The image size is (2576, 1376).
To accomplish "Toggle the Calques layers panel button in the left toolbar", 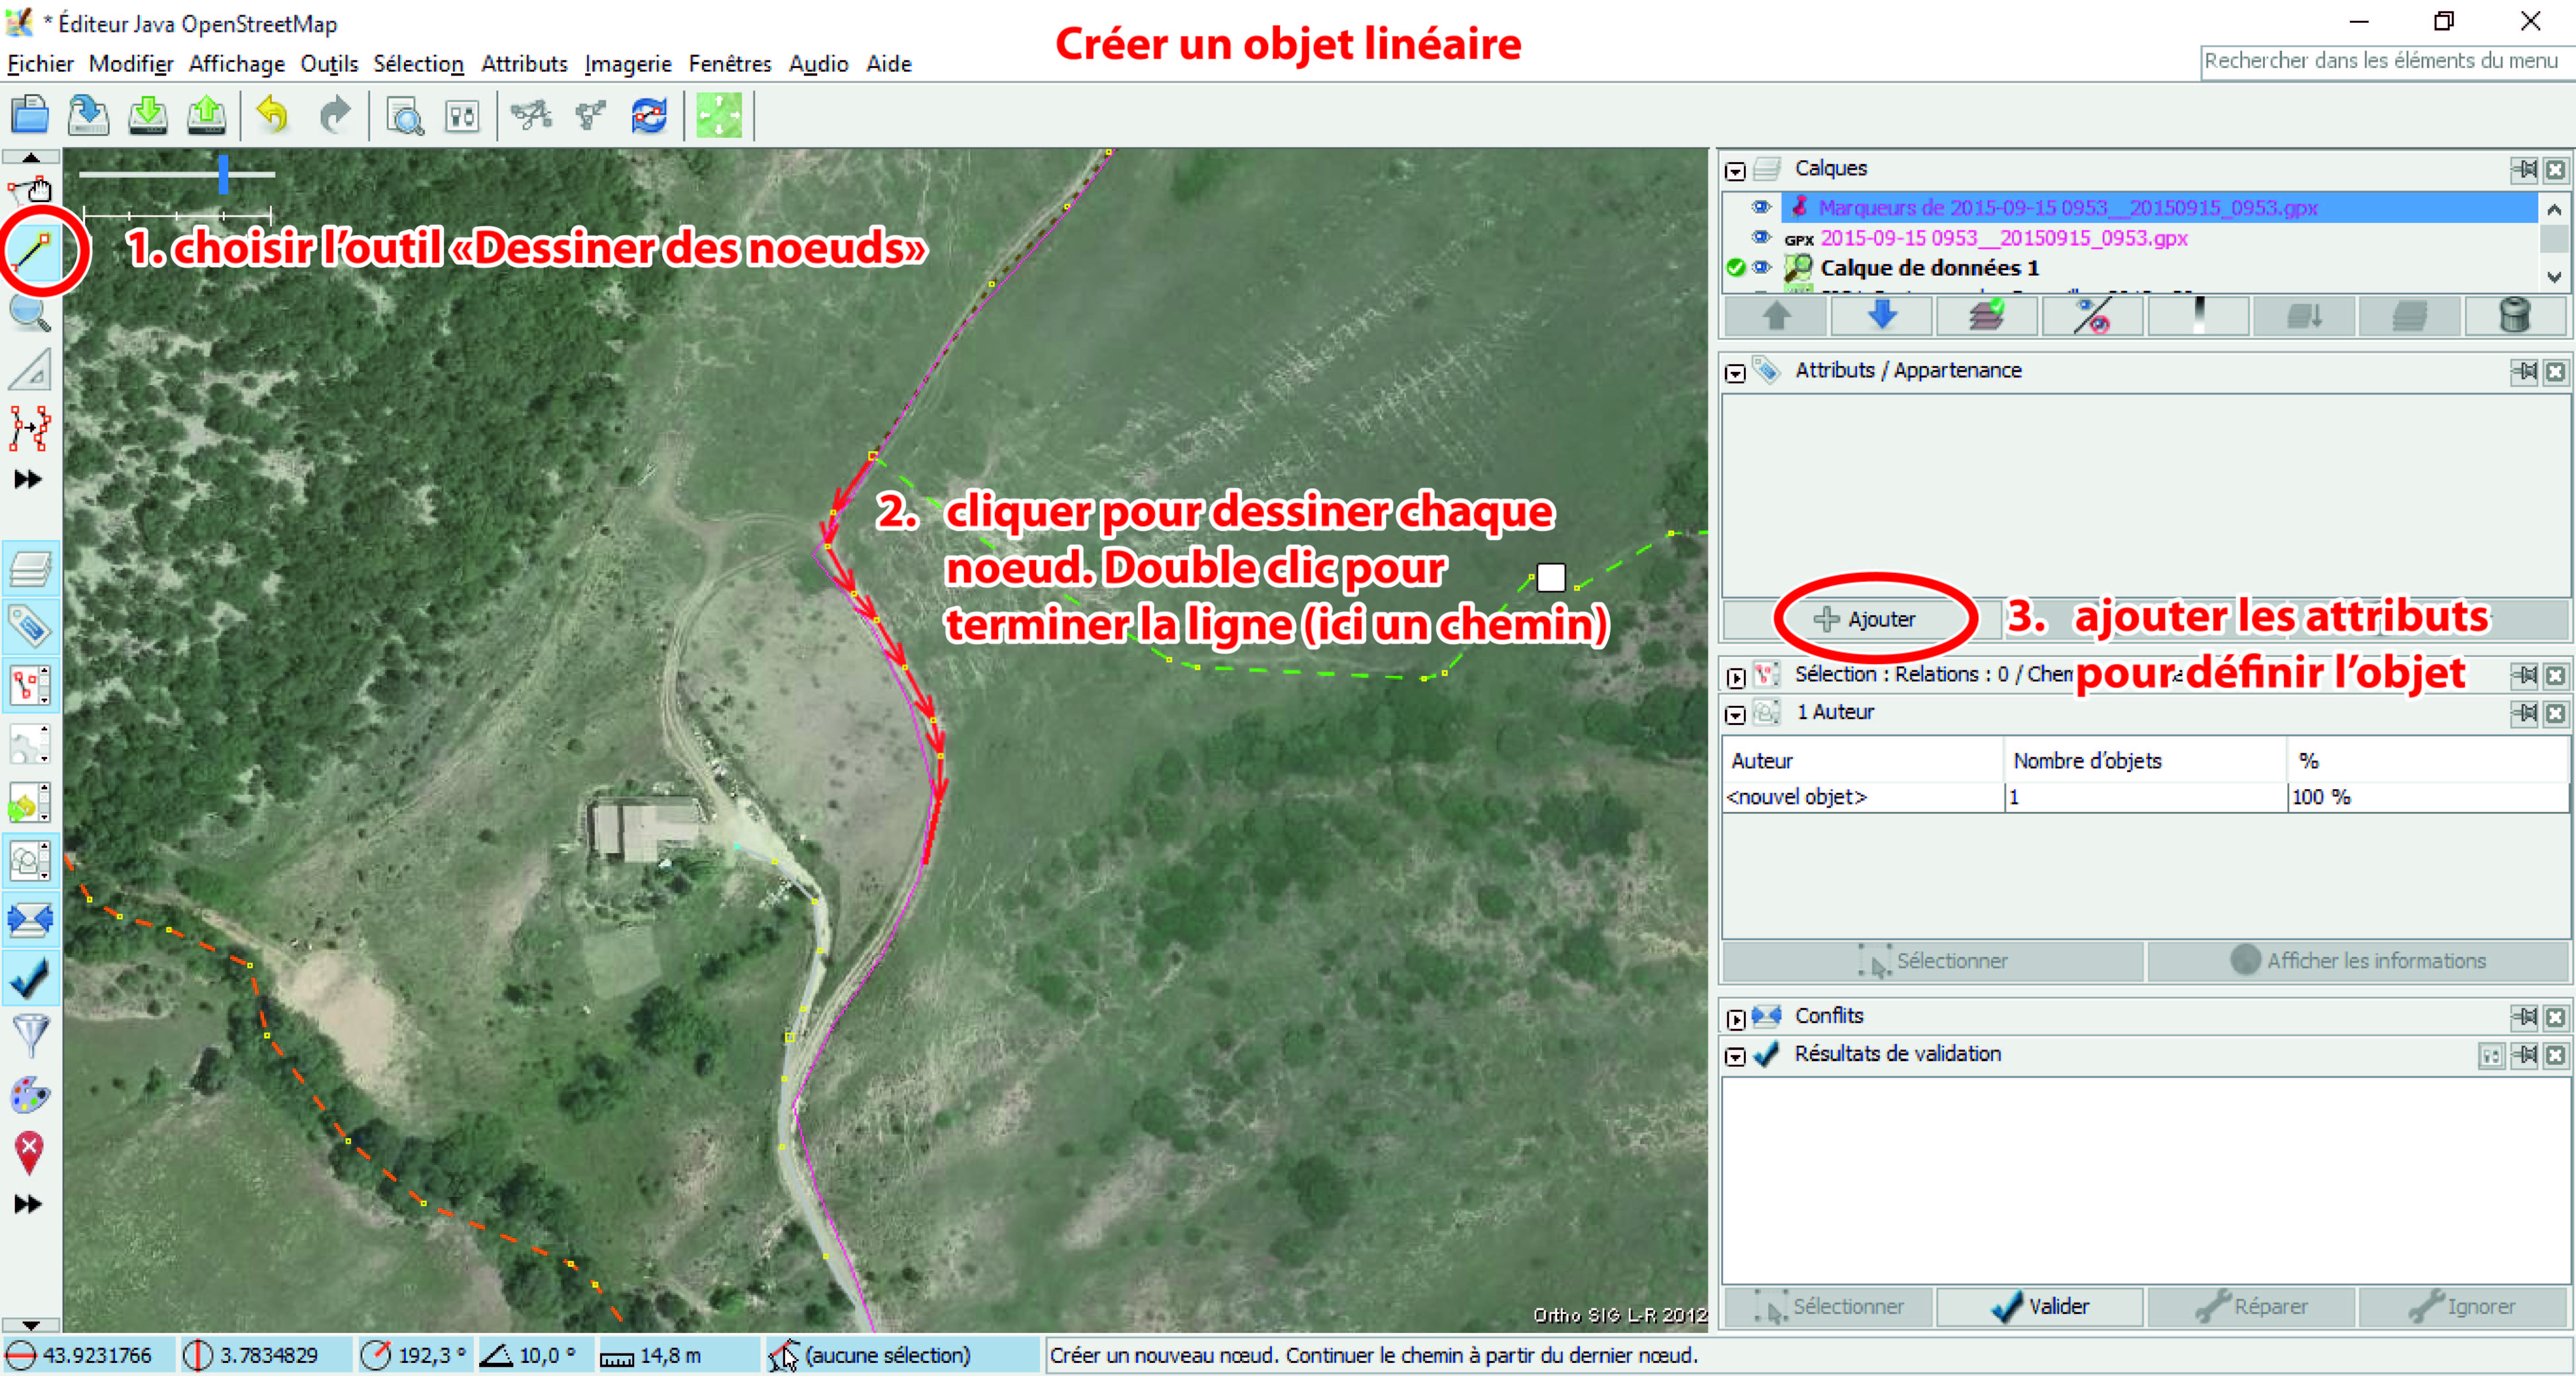I will click(30, 569).
